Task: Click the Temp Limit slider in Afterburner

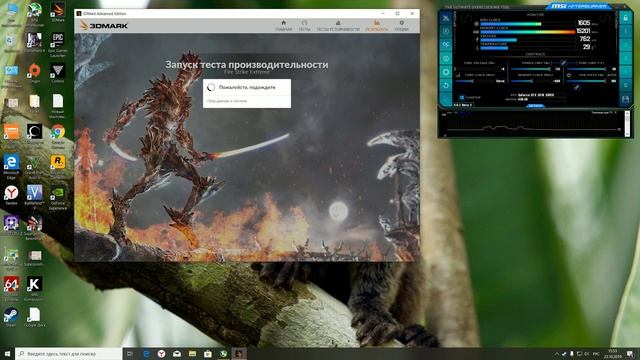Action: click(x=587, y=69)
